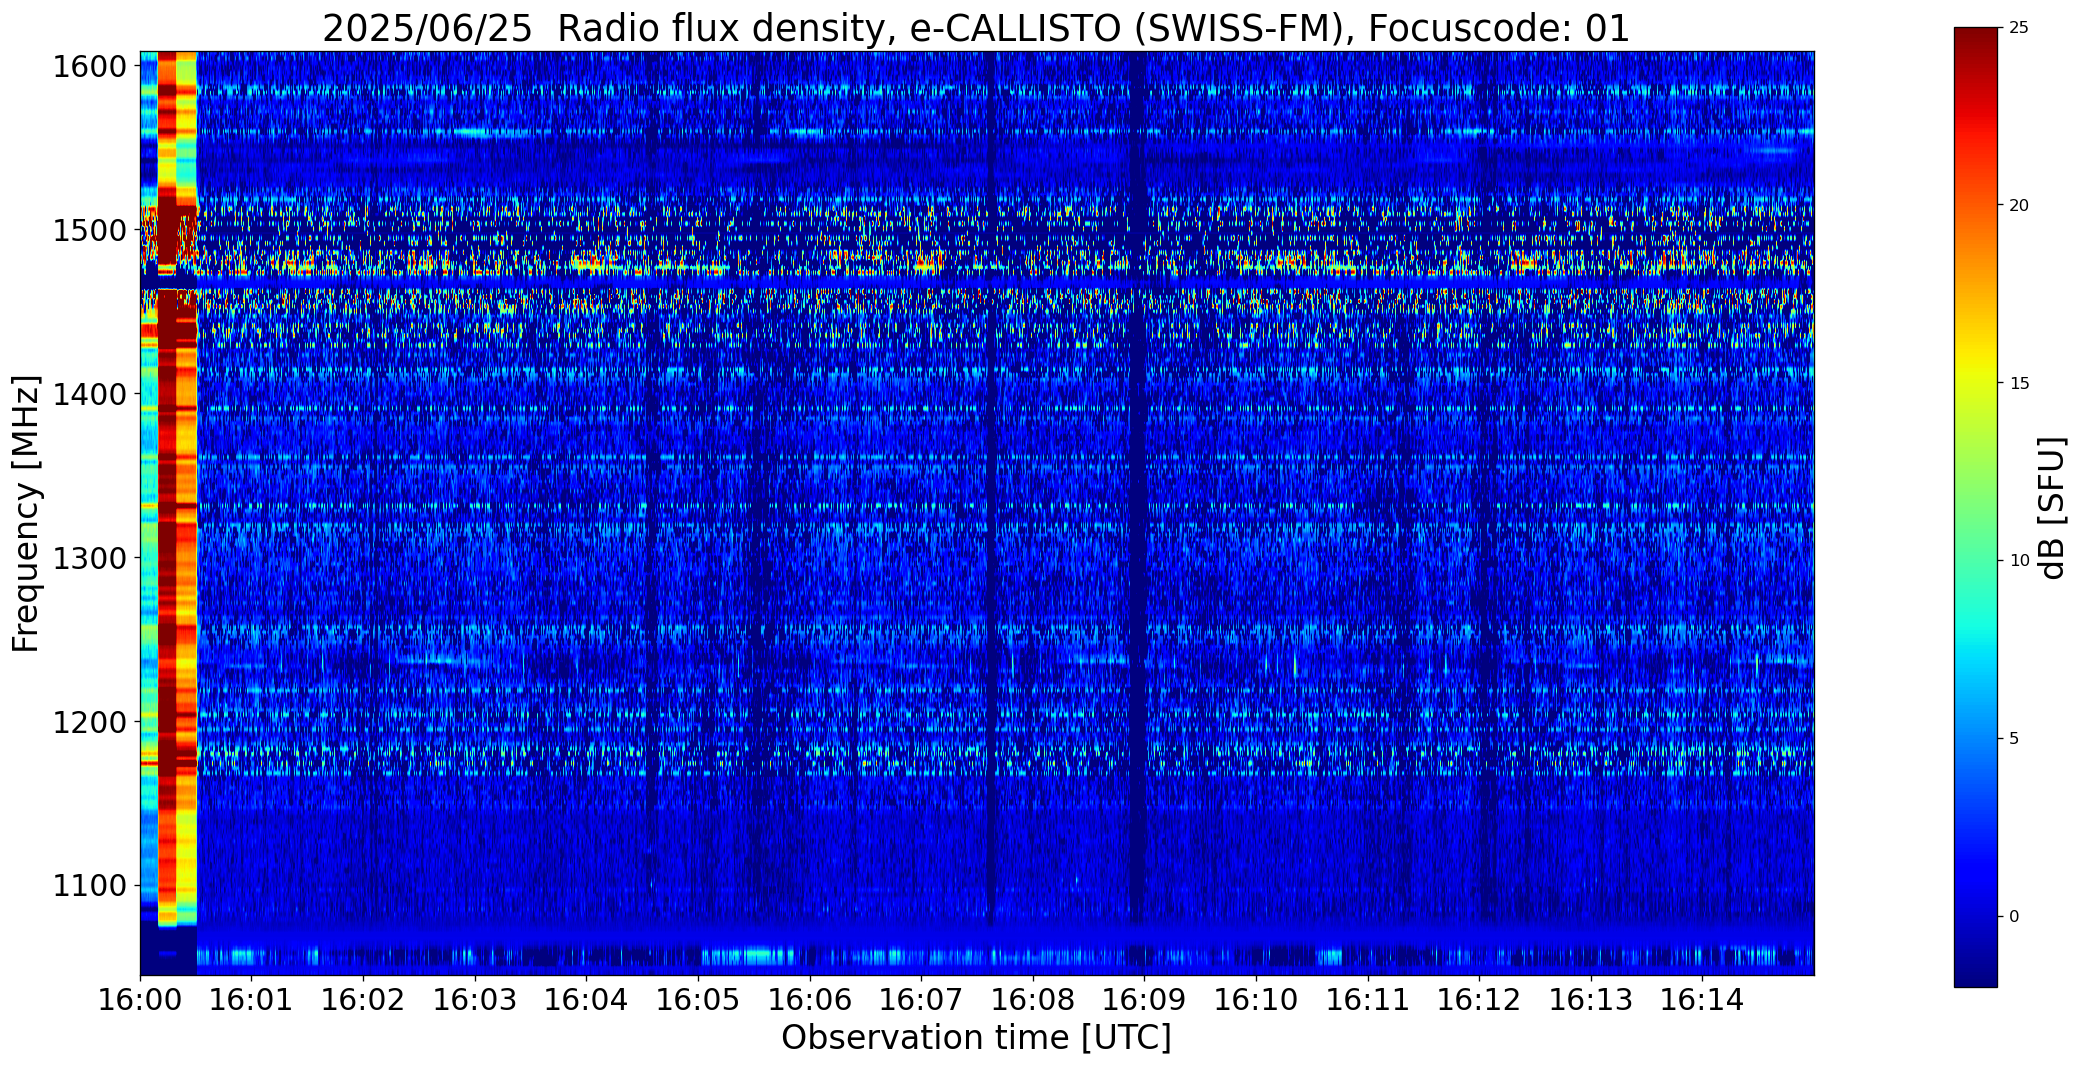Click the 16:14 time tick label
The height and width of the screenshot is (1067, 2082).
(x=1703, y=1000)
